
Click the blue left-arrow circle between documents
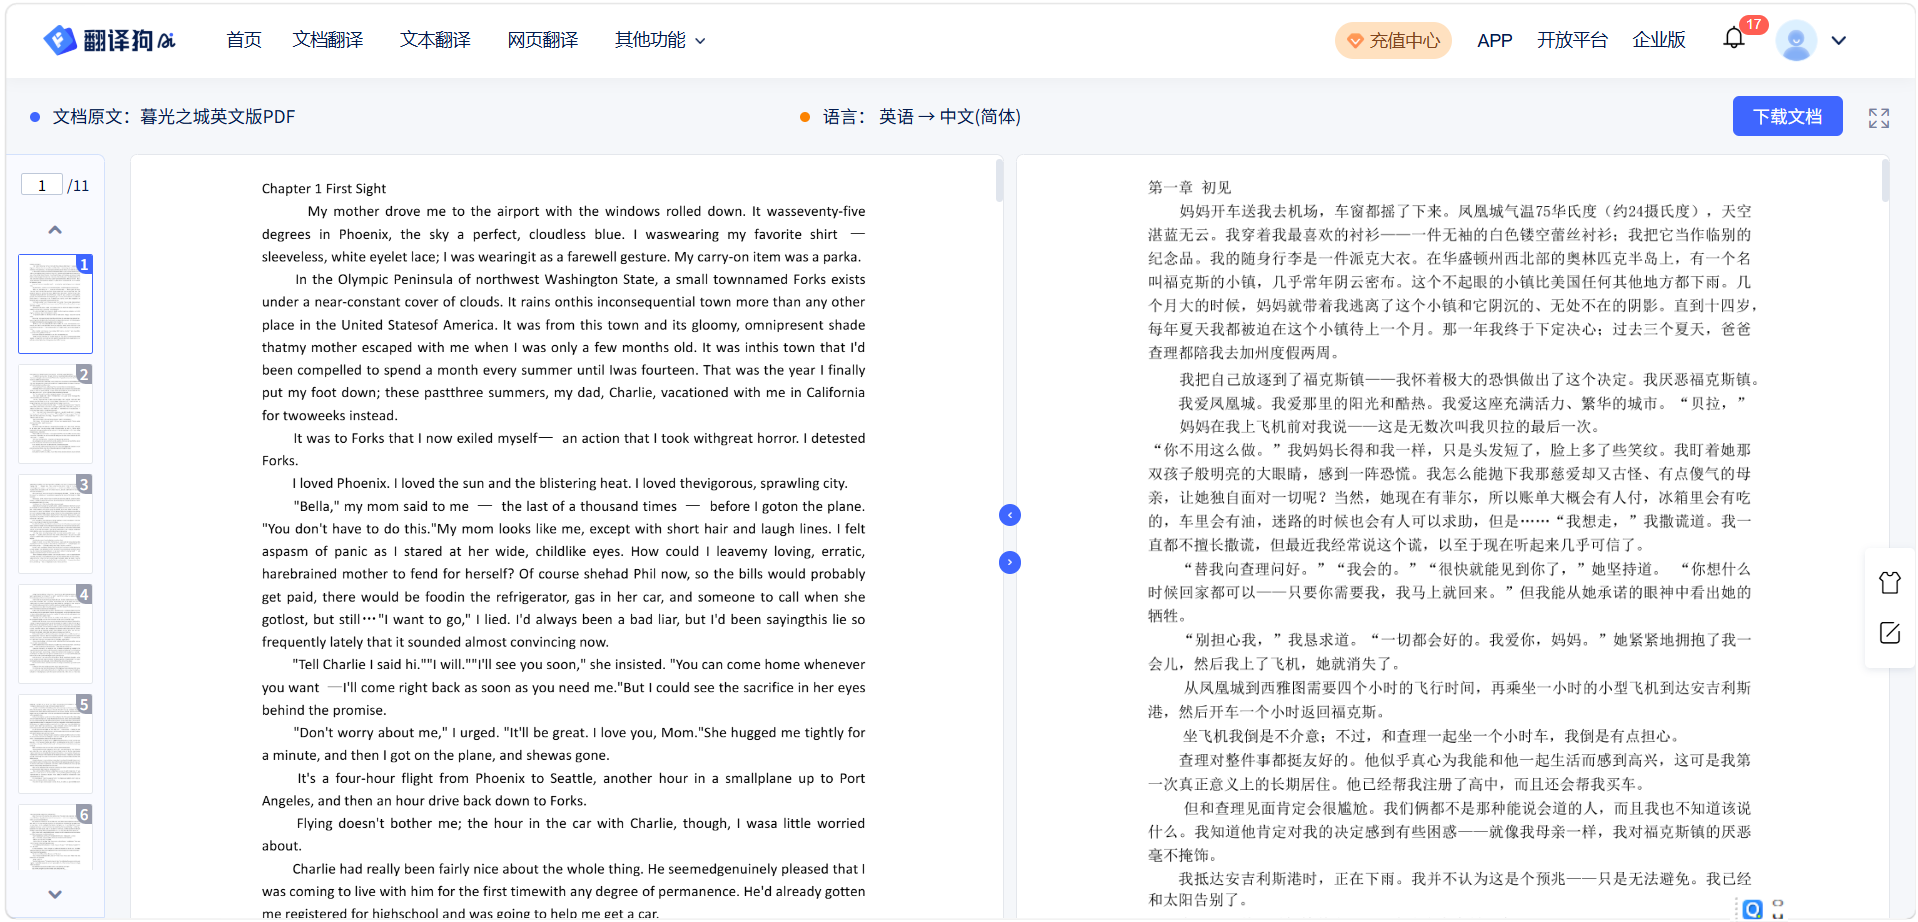1010,515
